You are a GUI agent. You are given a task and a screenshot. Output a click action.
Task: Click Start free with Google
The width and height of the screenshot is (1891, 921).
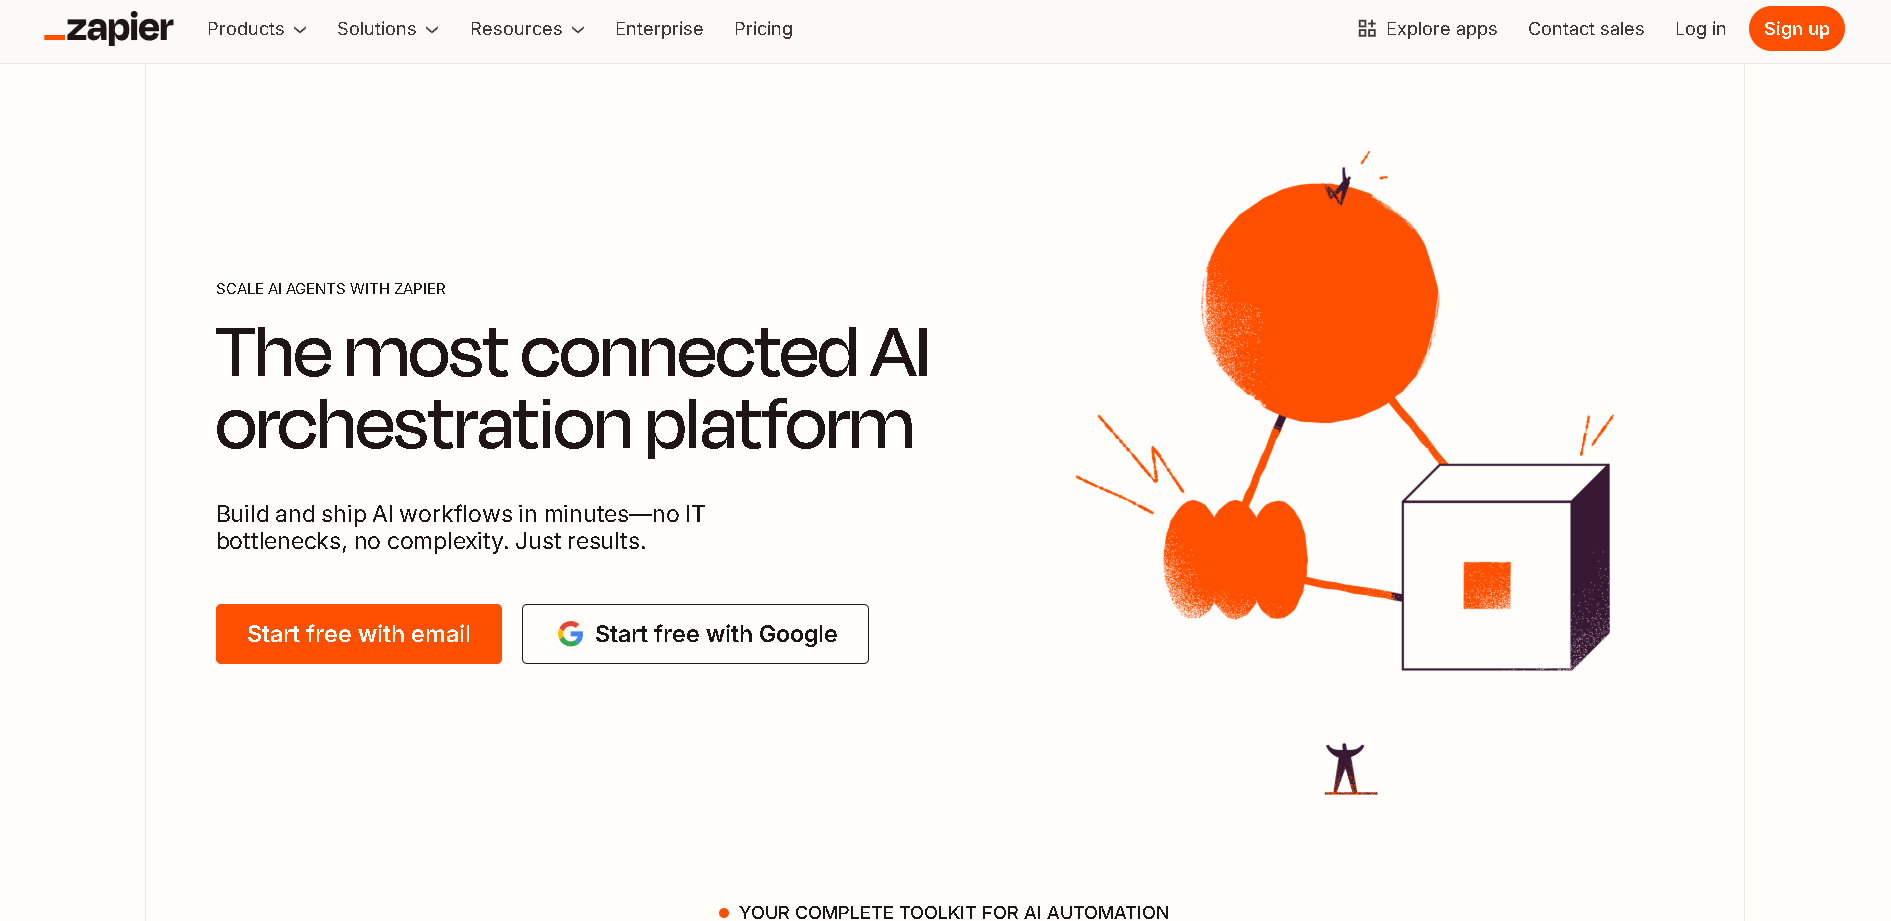[x=694, y=633]
